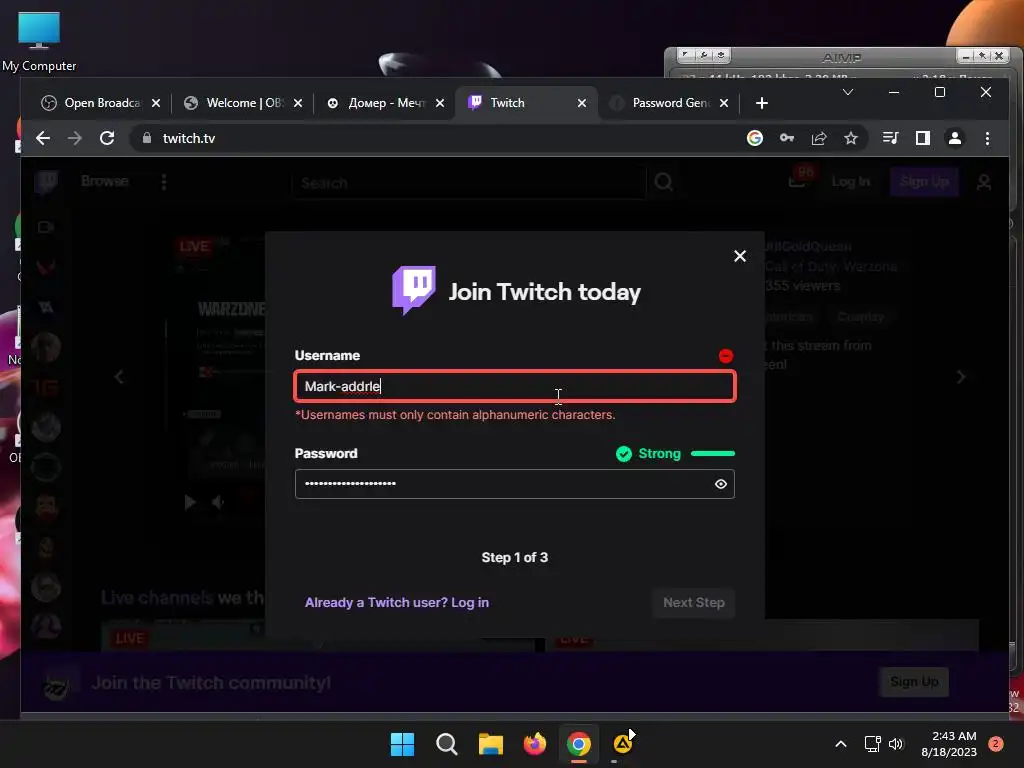Click Sign Up in the bottom community banner
This screenshot has height=768, width=1024.
pos(914,682)
